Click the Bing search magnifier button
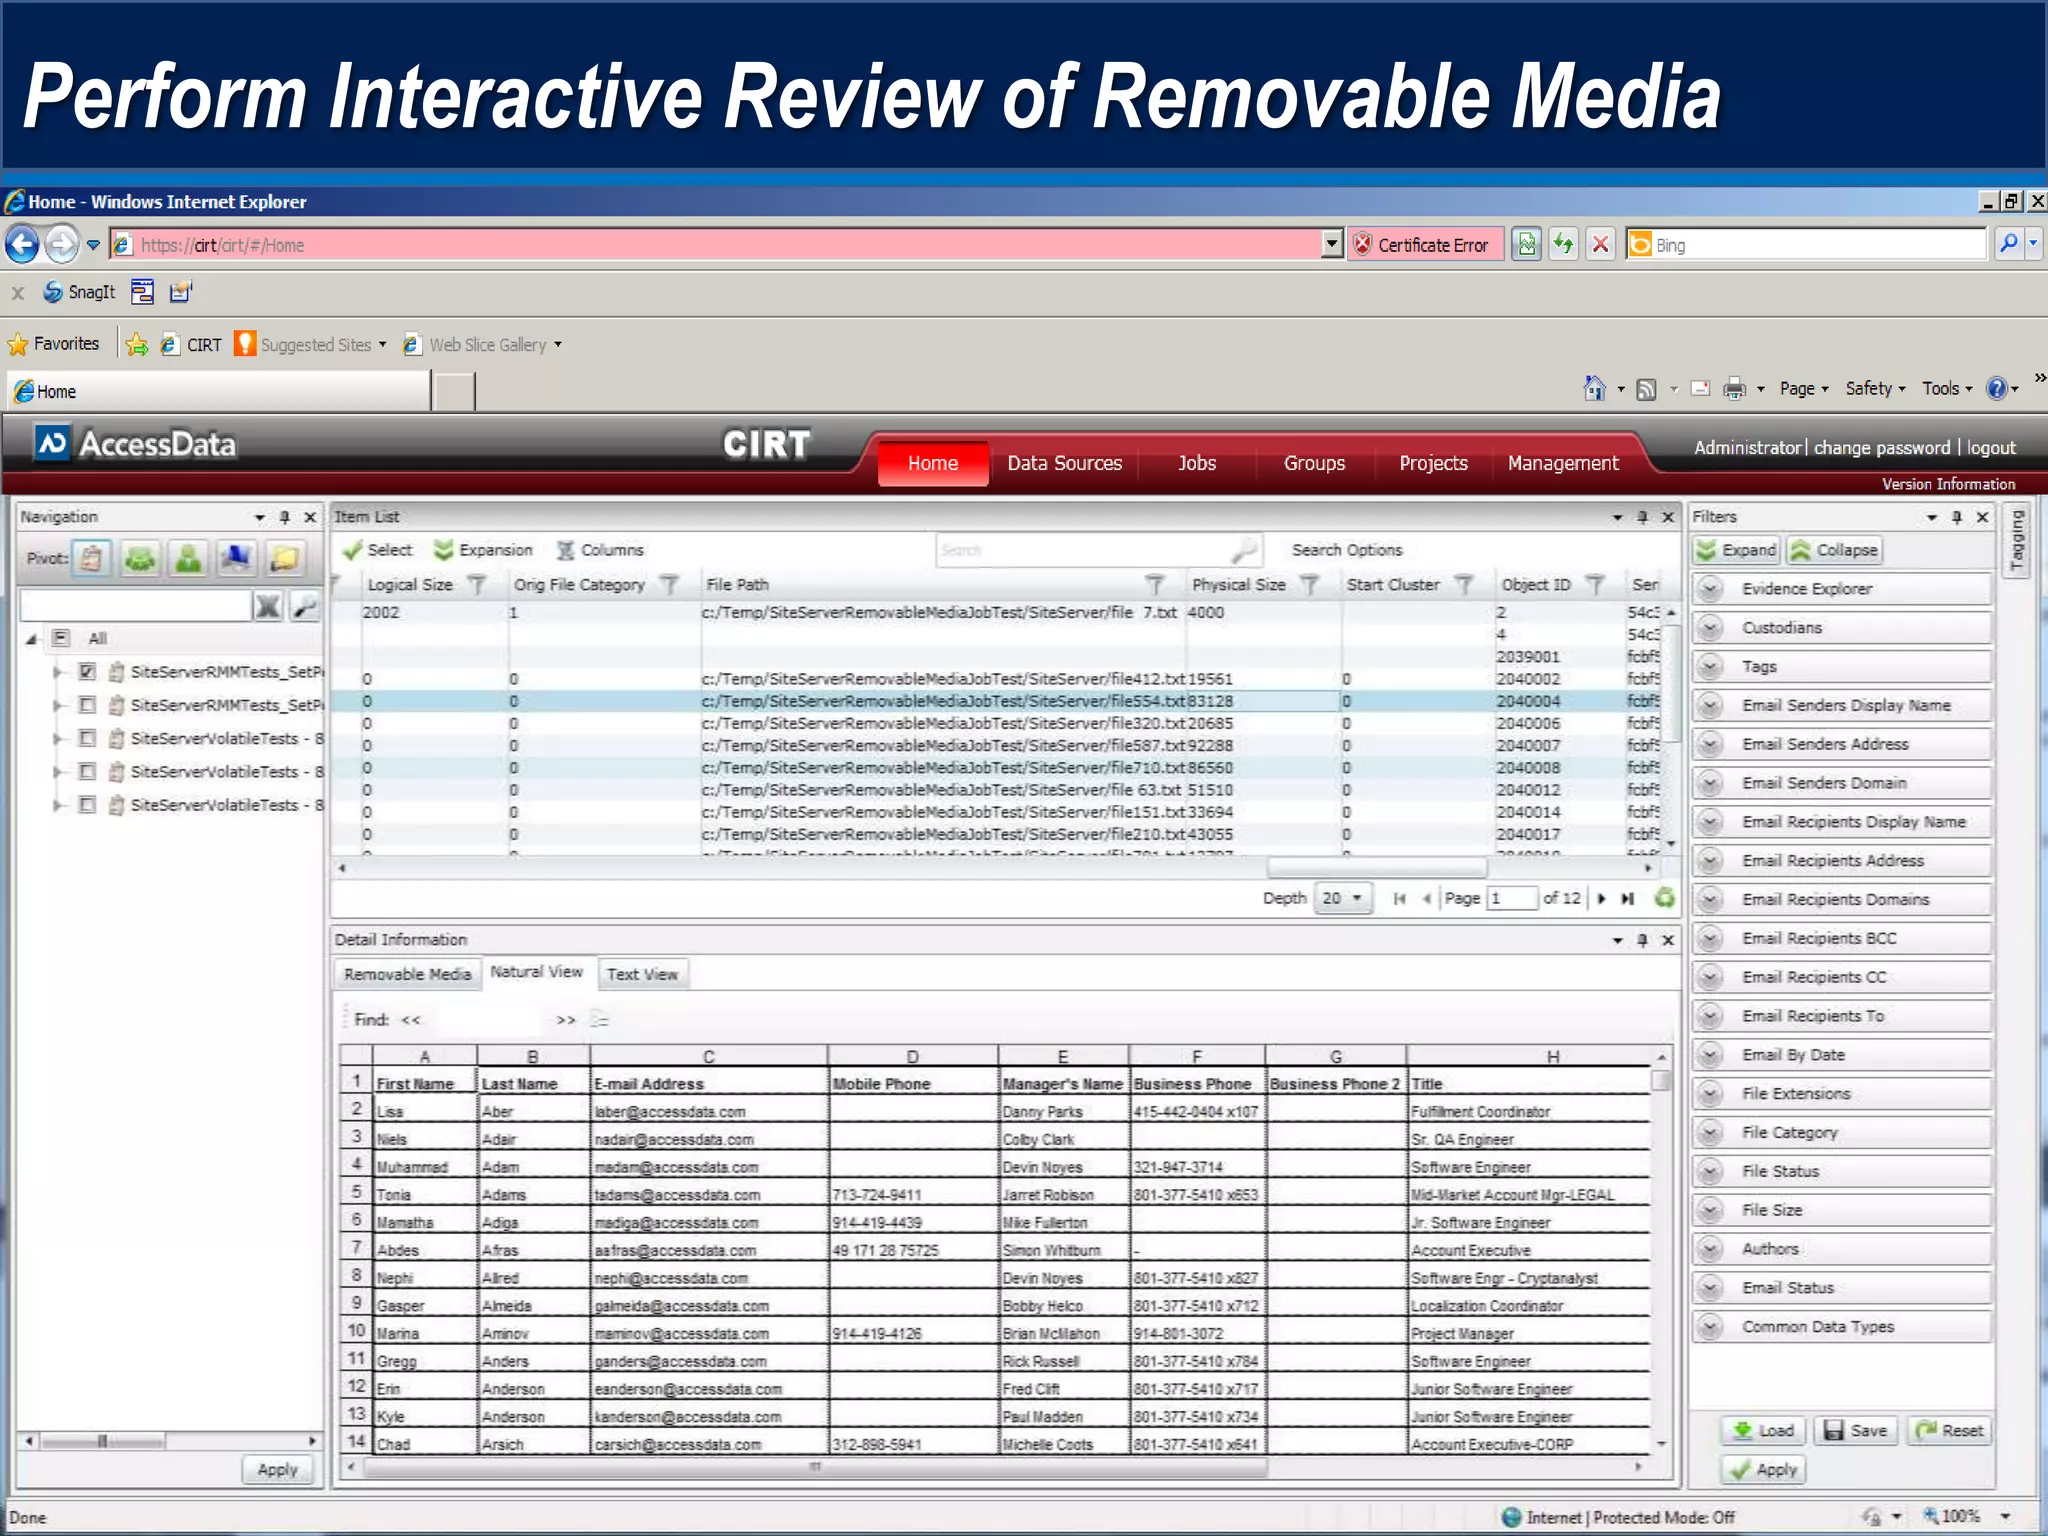This screenshot has height=1536, width=2048. coord(2008,244)
